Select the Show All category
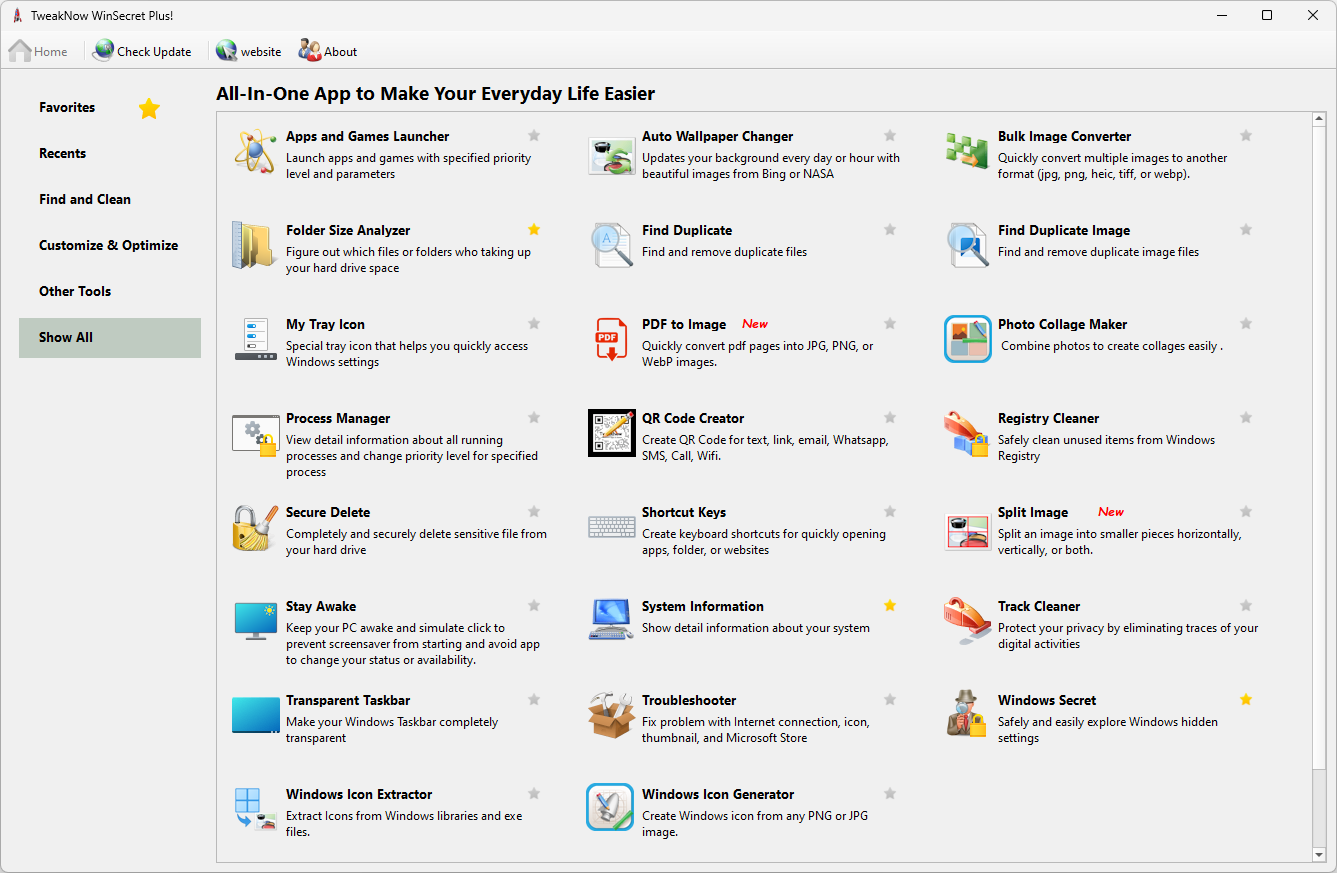The image size is (1337, 873). point(110,338)
